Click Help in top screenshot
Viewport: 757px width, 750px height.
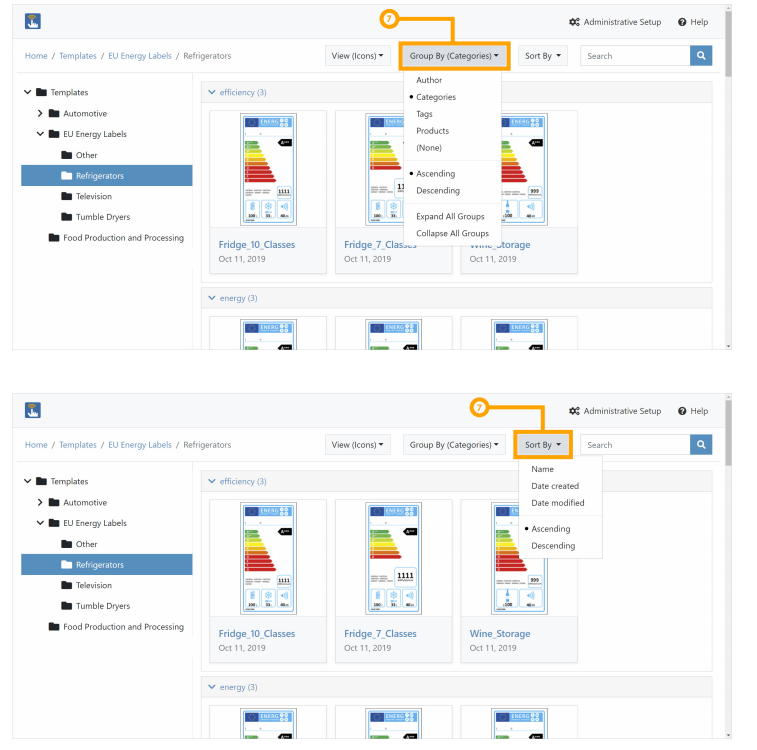693,22
